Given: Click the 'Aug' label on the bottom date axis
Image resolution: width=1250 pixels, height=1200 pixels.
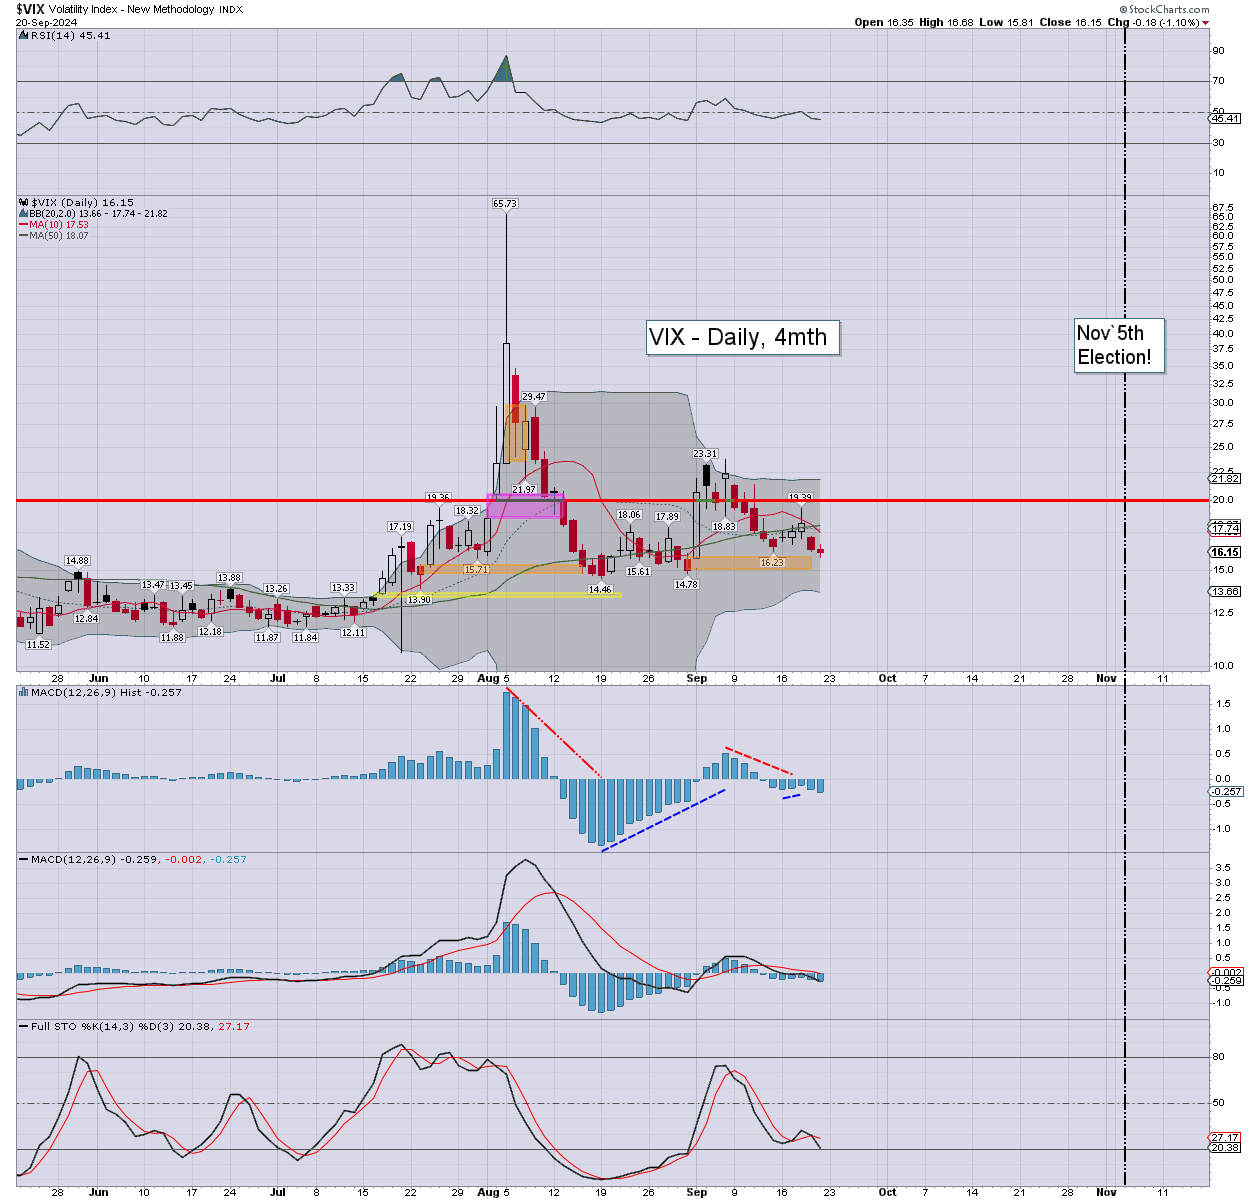Looking at the screenshot, I should point(488,1192).
